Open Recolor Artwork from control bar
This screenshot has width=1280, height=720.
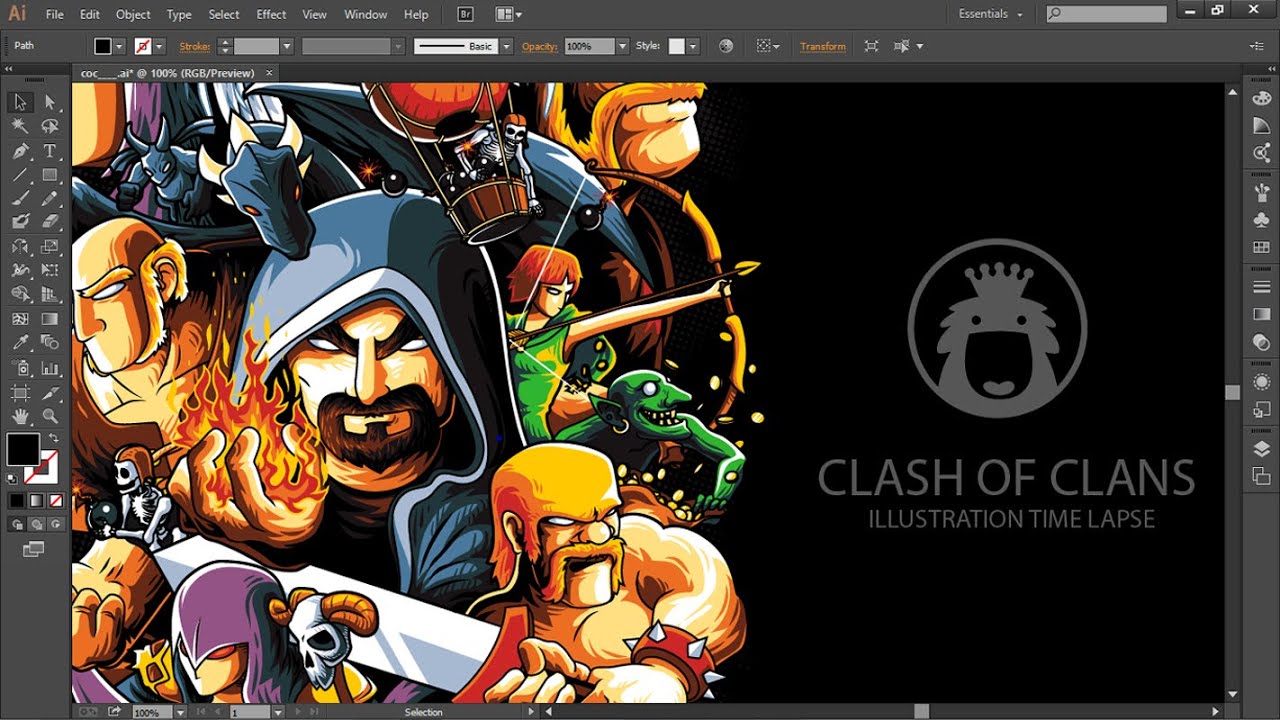pyautogui.click(x=726, y=46)
